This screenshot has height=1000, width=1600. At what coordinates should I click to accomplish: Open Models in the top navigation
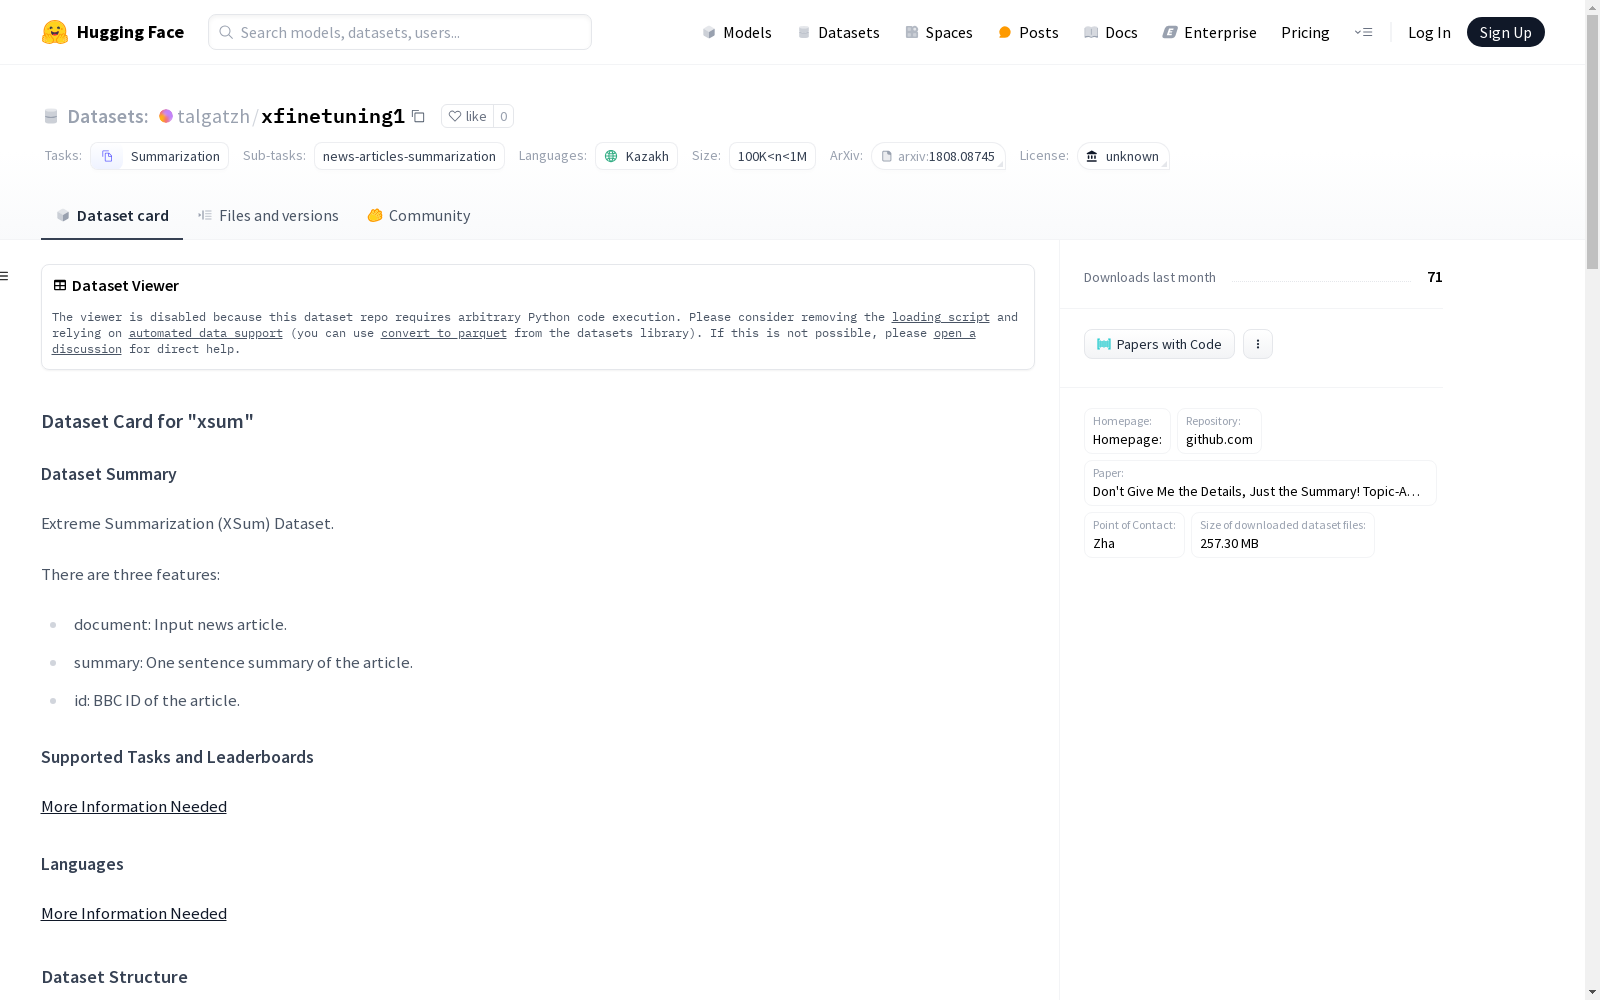click(x=737, y=32)
